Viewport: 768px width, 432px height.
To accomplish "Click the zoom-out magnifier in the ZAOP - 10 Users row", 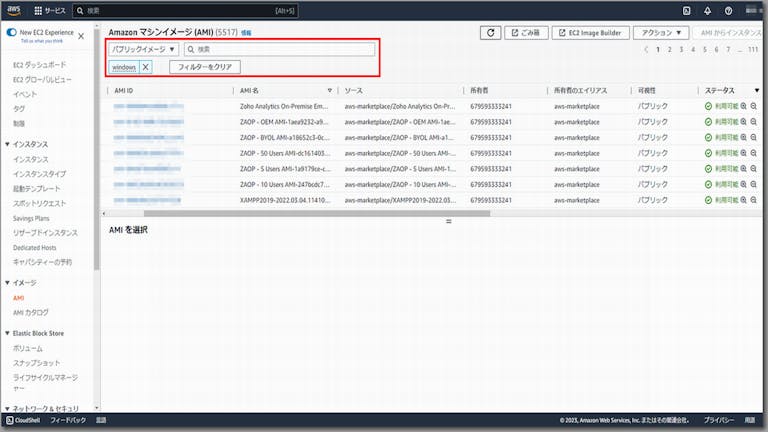I will (x=754, y=185).
